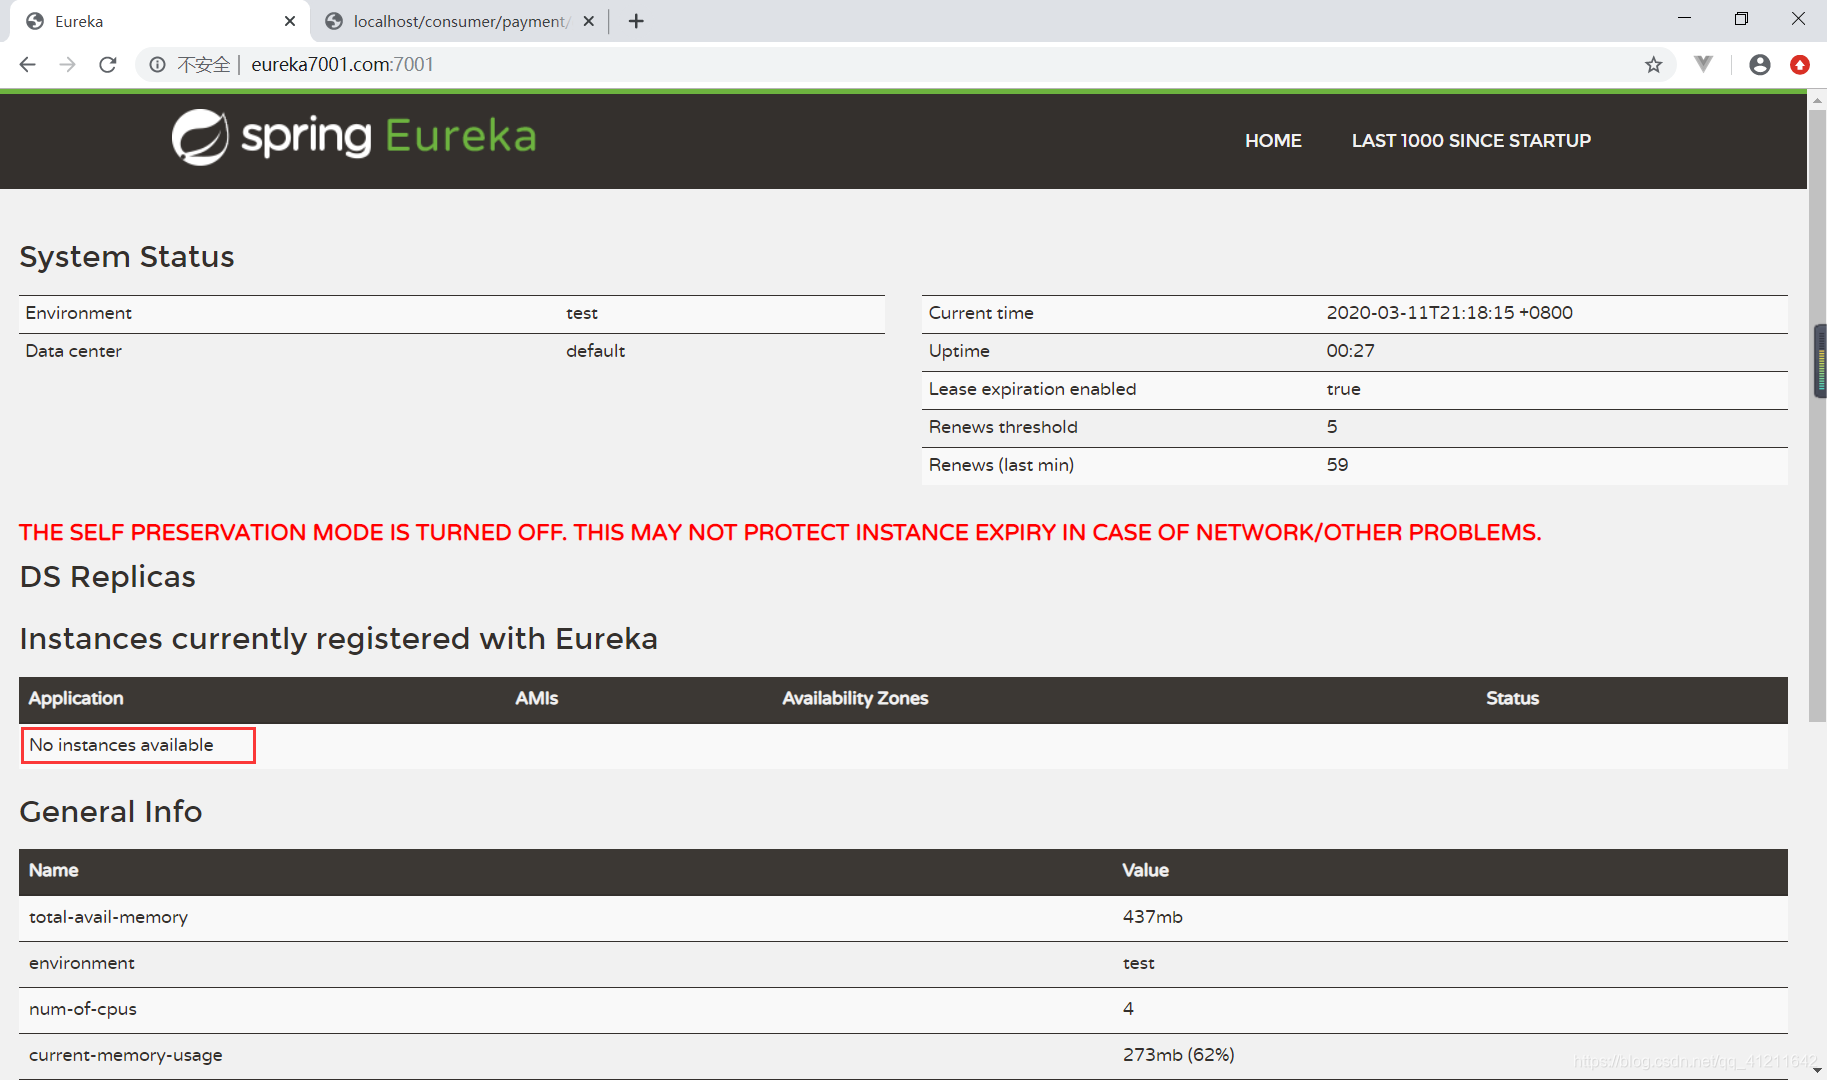Select total-avail-memory value 437mb
1827x1080 pixels.
(x=1152, y=917)
